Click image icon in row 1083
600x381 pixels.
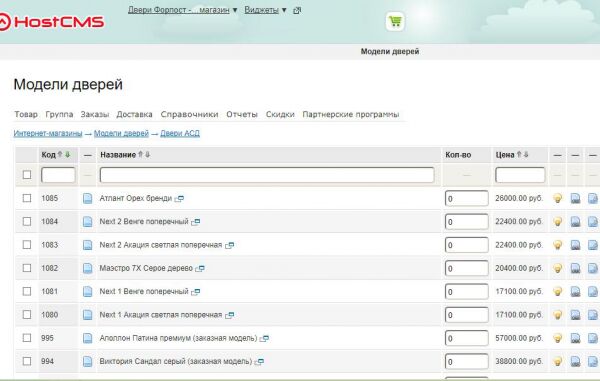[x=576, y=245]
